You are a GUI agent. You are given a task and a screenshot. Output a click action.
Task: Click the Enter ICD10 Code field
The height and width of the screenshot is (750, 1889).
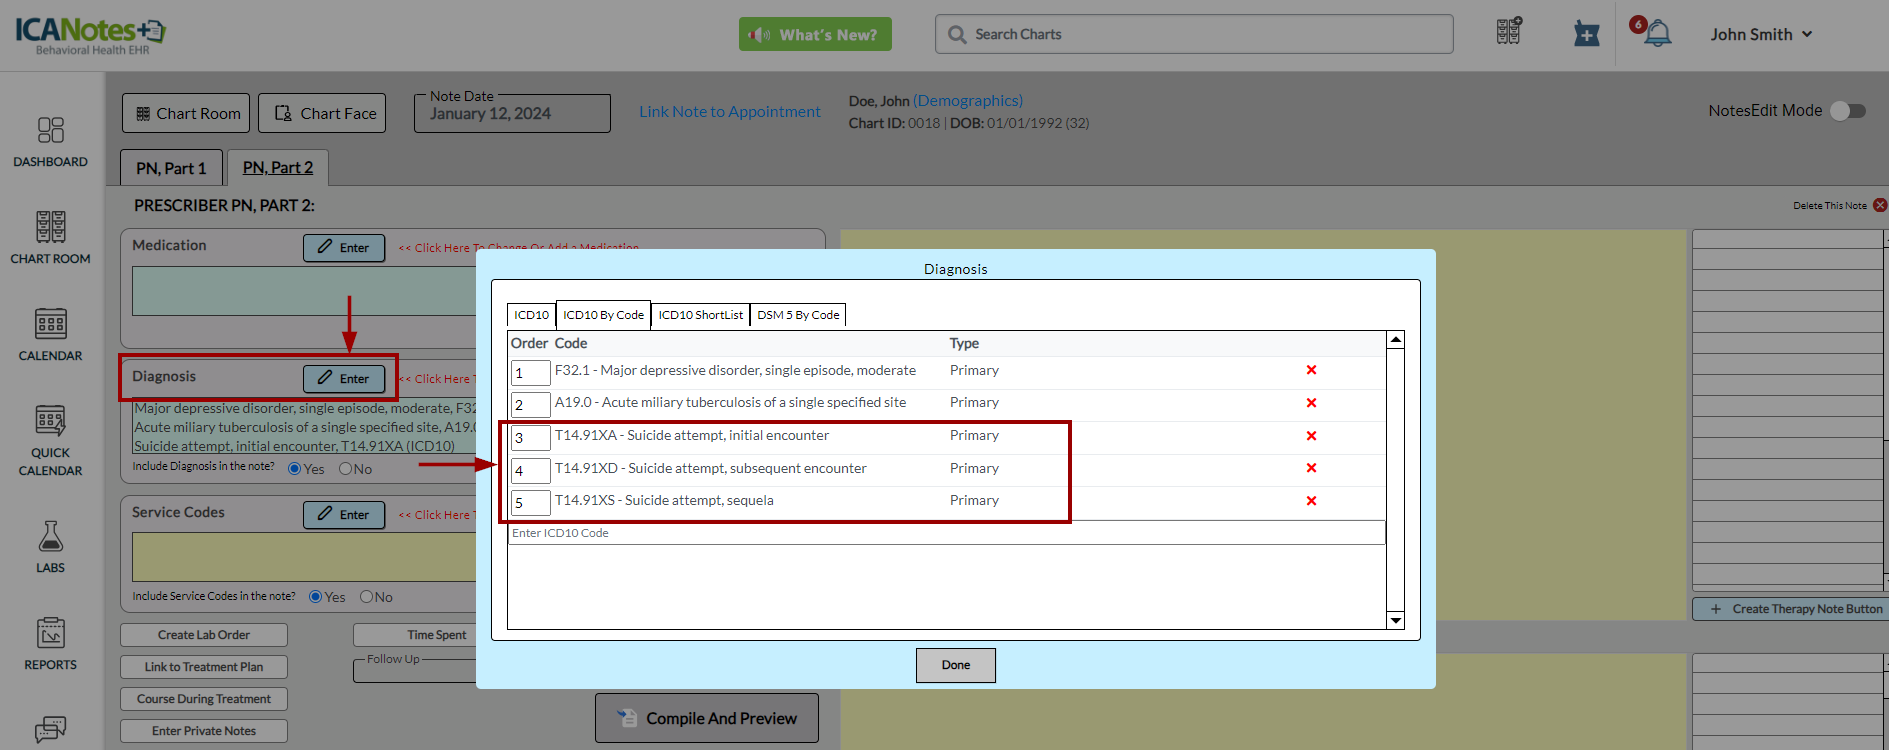tap(945, 533)
